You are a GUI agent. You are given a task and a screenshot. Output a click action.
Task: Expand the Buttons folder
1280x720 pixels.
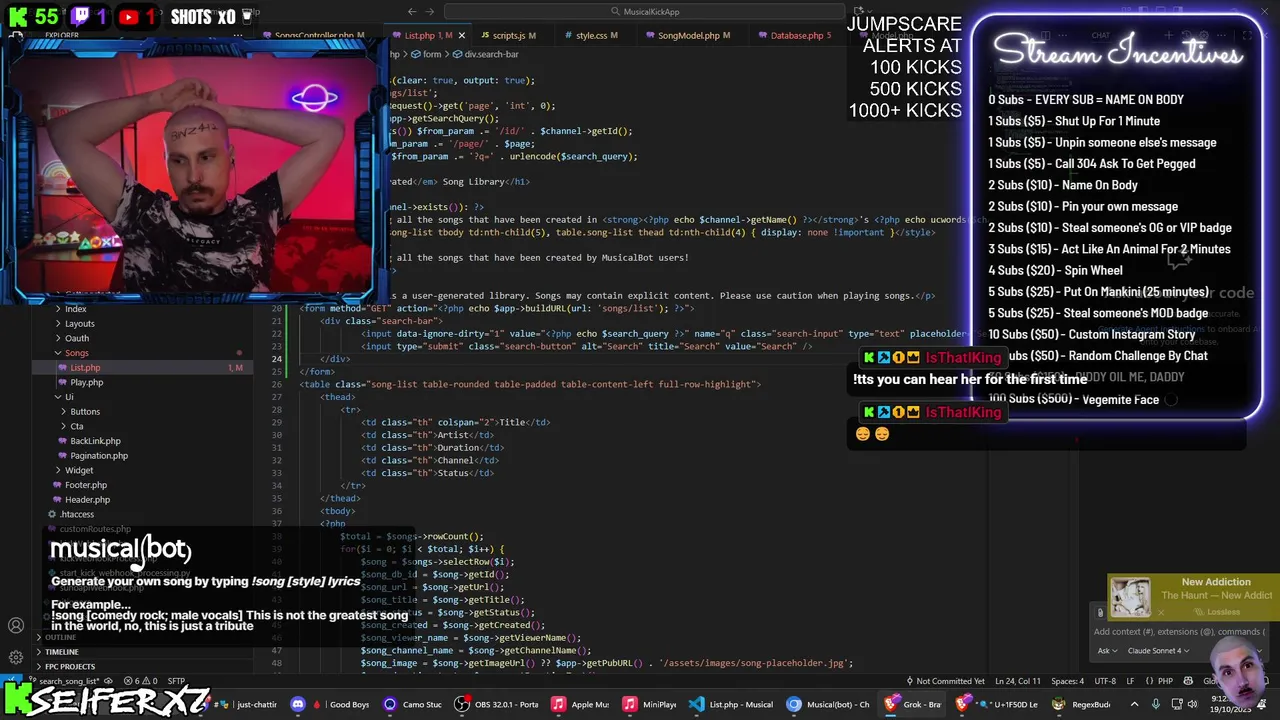point(85,412)
